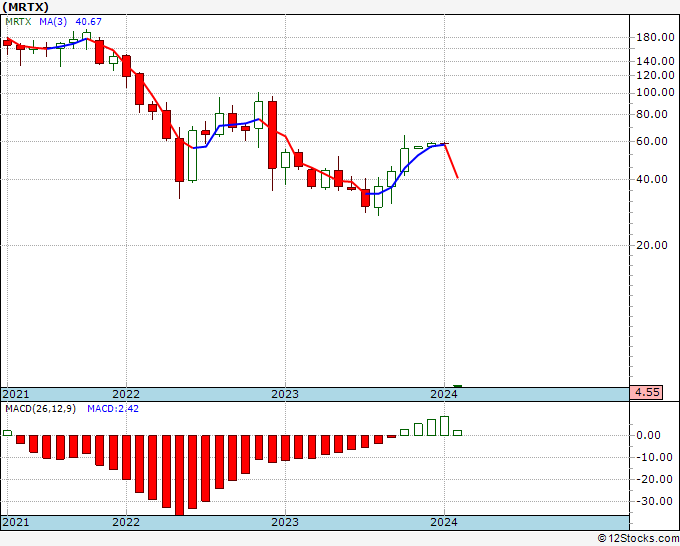
Task: Click the MA(3) indicator label
Action: pos(53,22)
